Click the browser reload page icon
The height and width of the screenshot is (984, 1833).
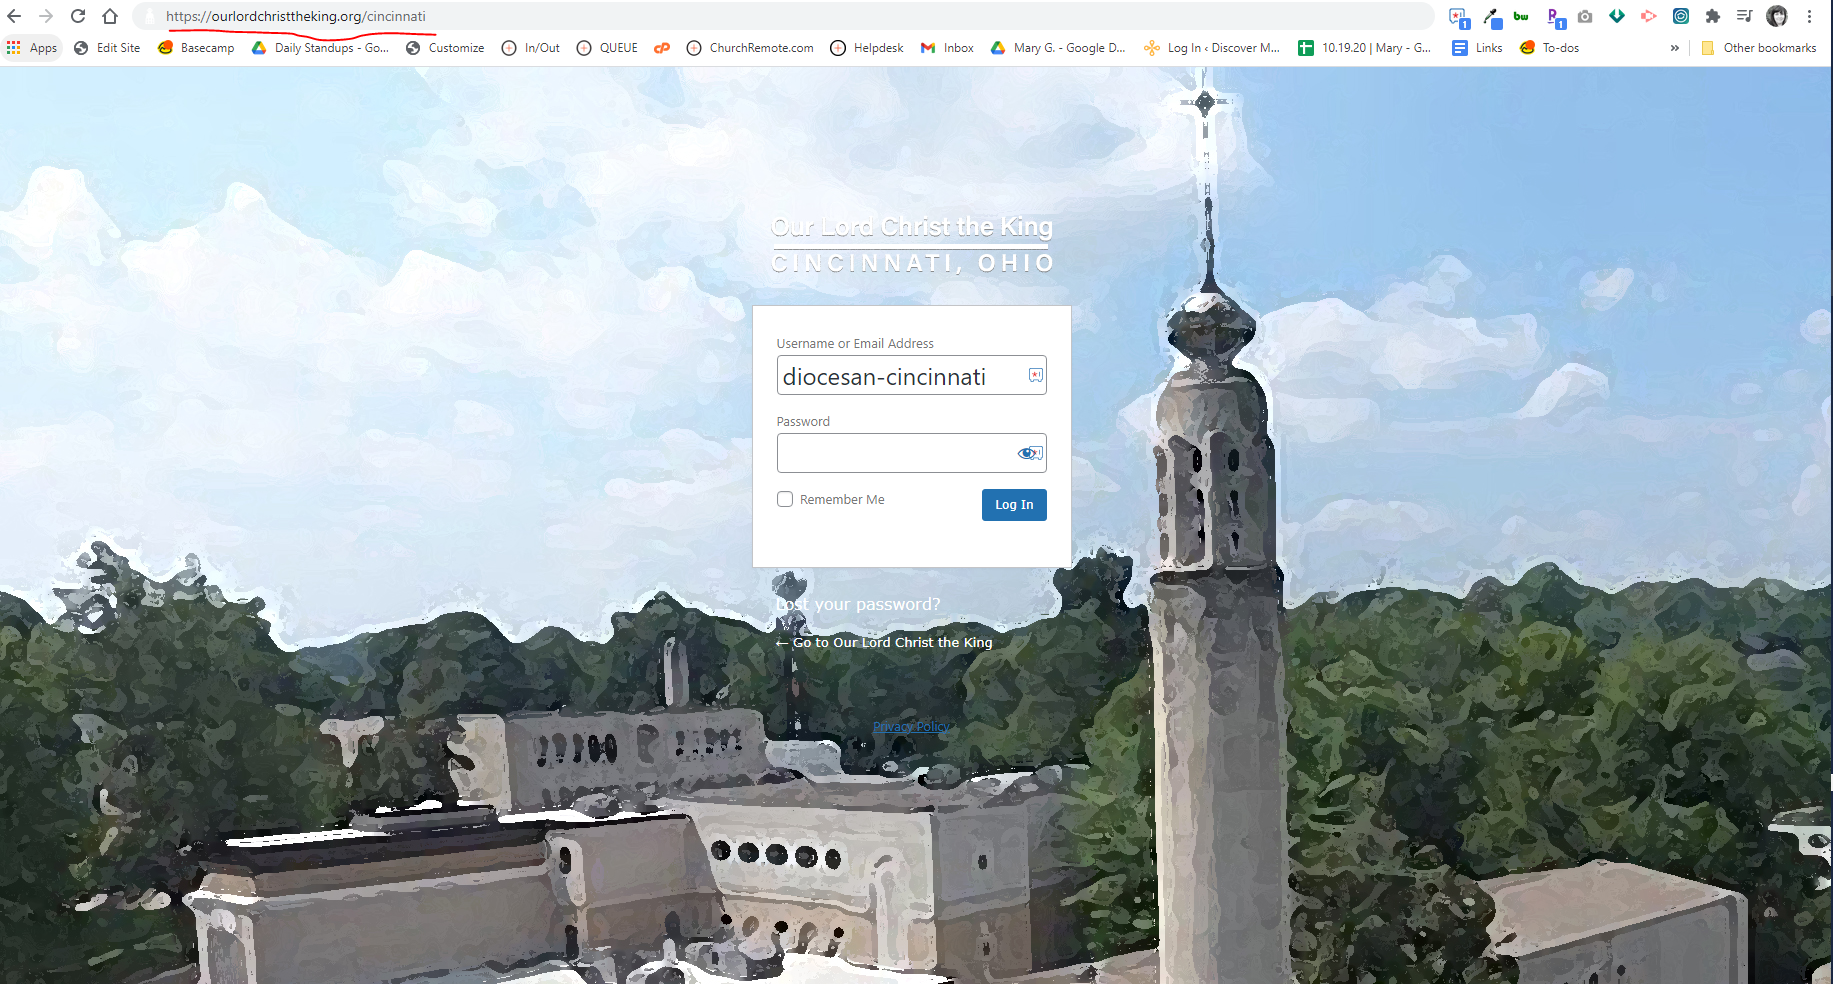pos(78,16)
